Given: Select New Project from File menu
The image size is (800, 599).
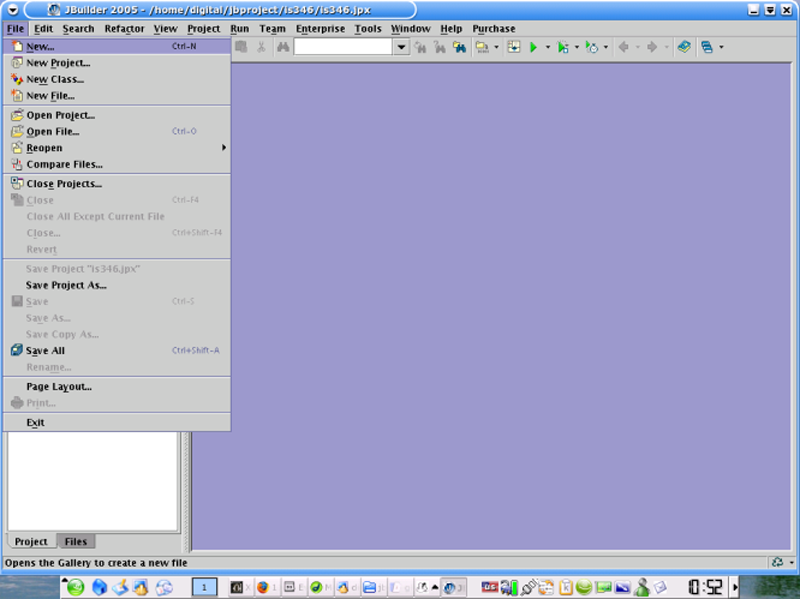Looking at the screenshot, I should click(x=57, y=63).
